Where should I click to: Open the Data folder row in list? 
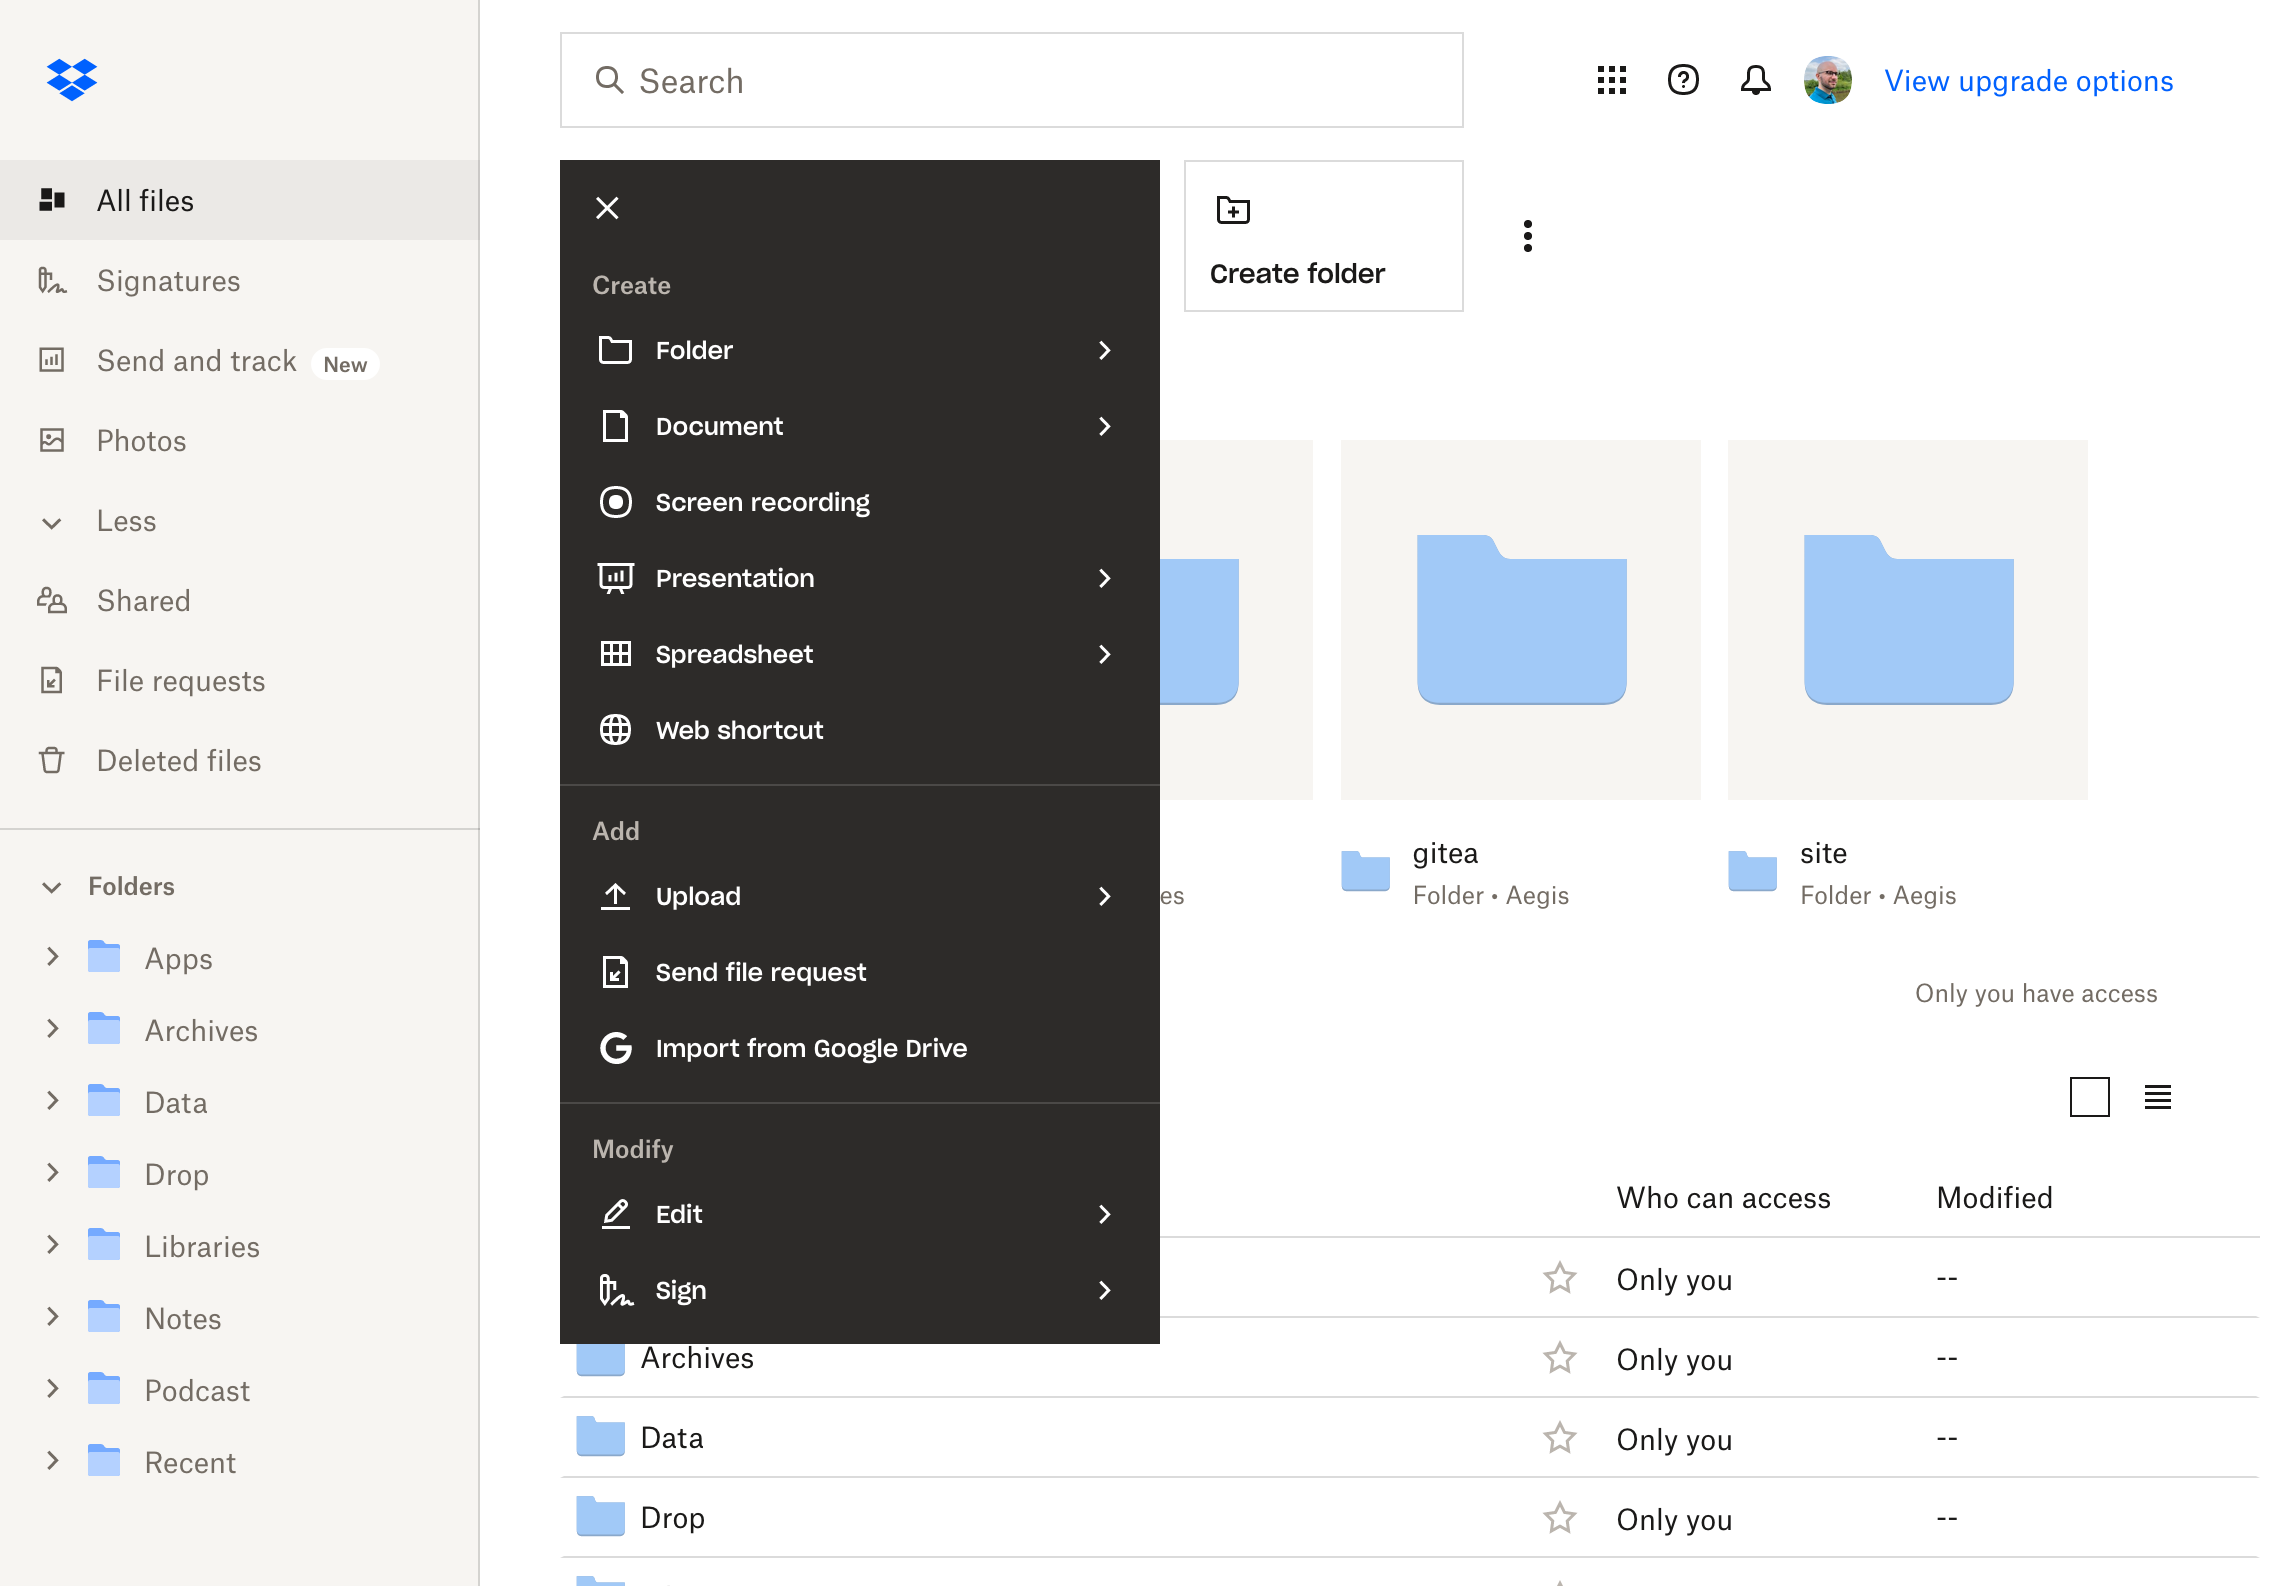(1409, 1438)
